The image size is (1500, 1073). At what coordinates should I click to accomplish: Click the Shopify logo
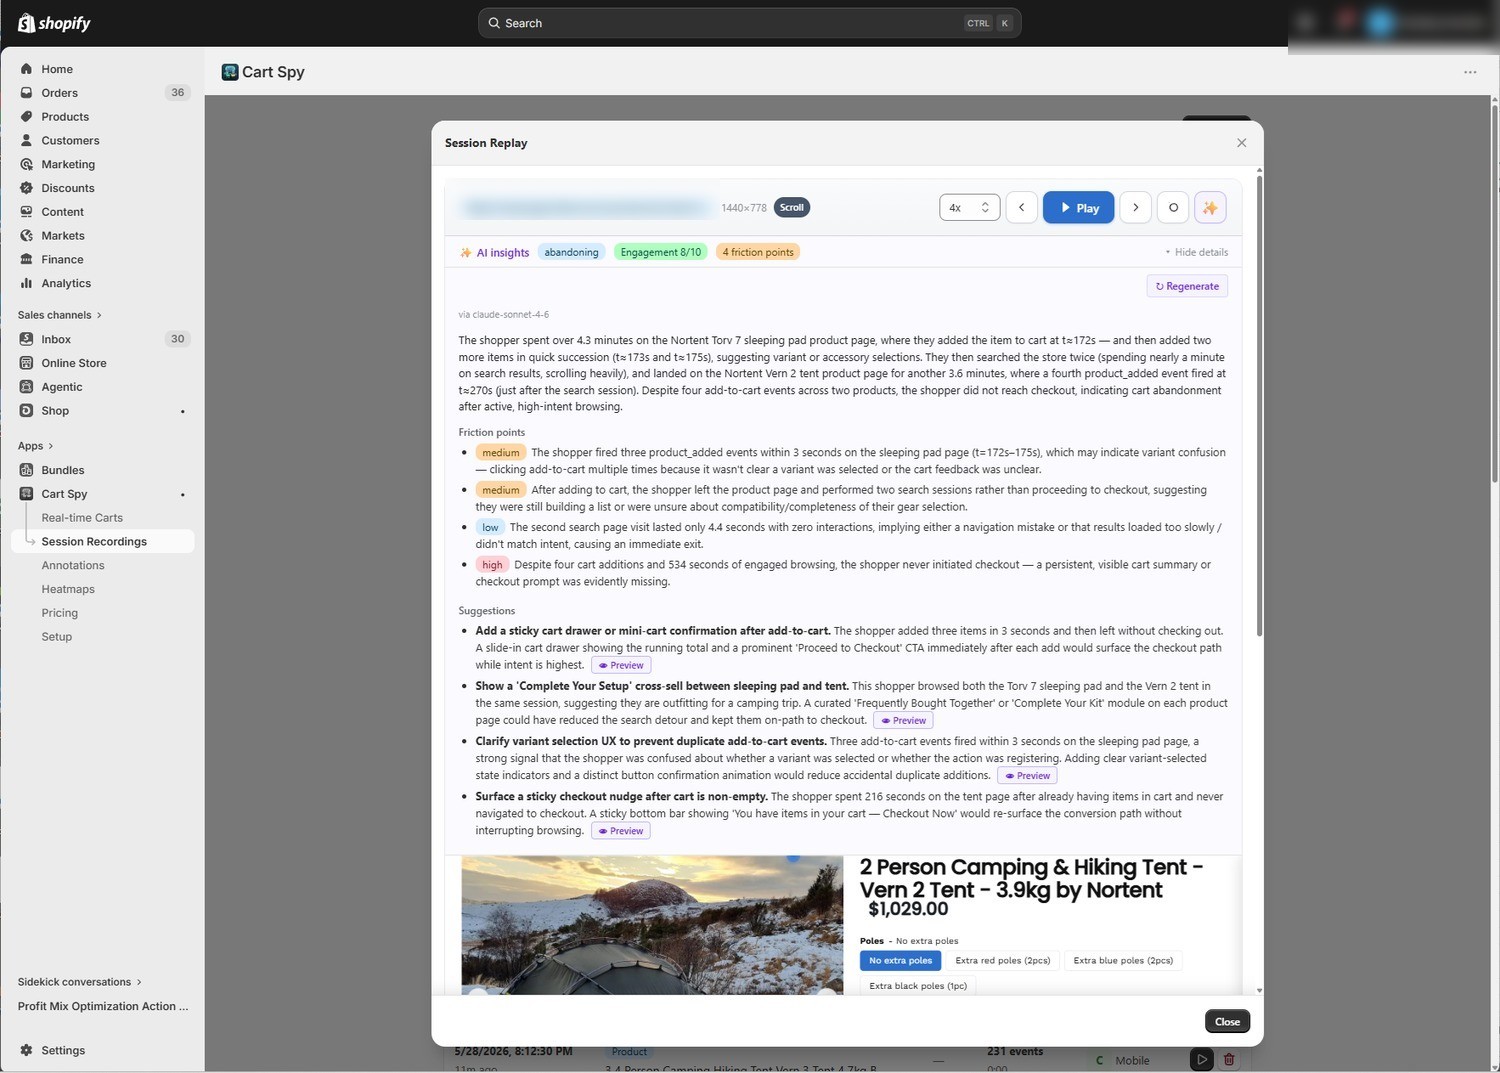click(x=54, y=23)
